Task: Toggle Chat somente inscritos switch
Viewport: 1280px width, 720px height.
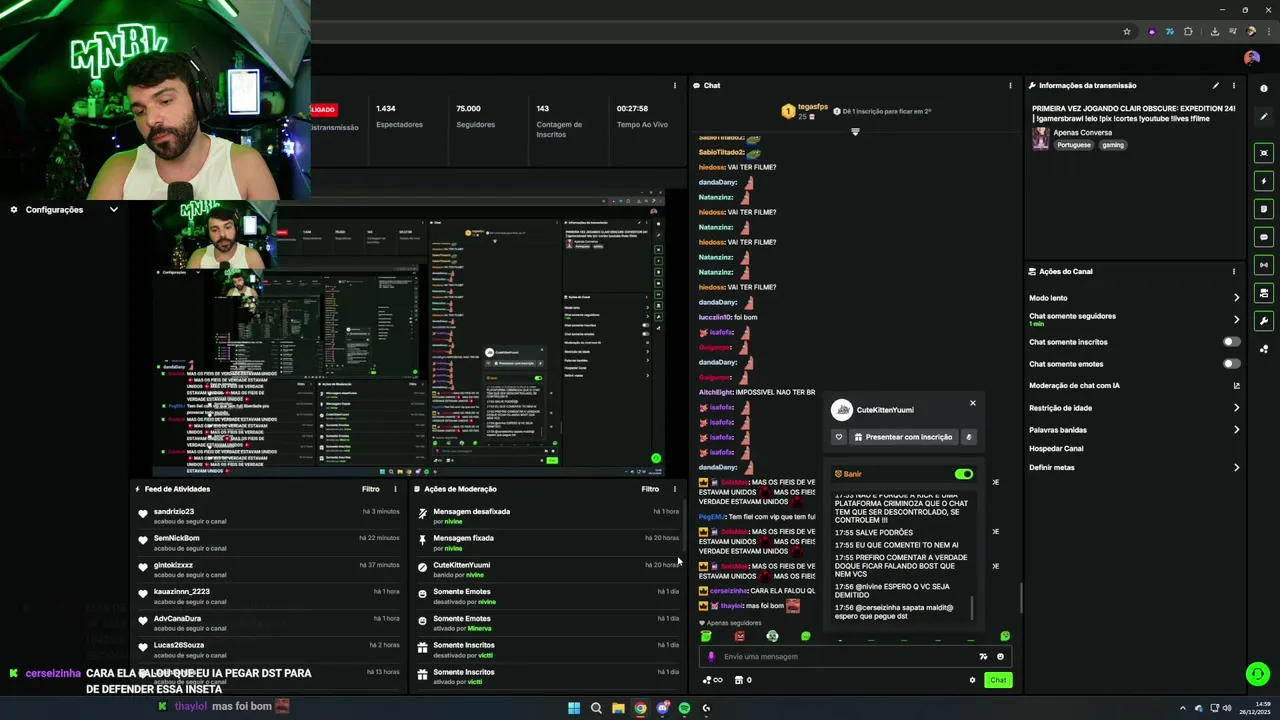Action: (1231, 342)
